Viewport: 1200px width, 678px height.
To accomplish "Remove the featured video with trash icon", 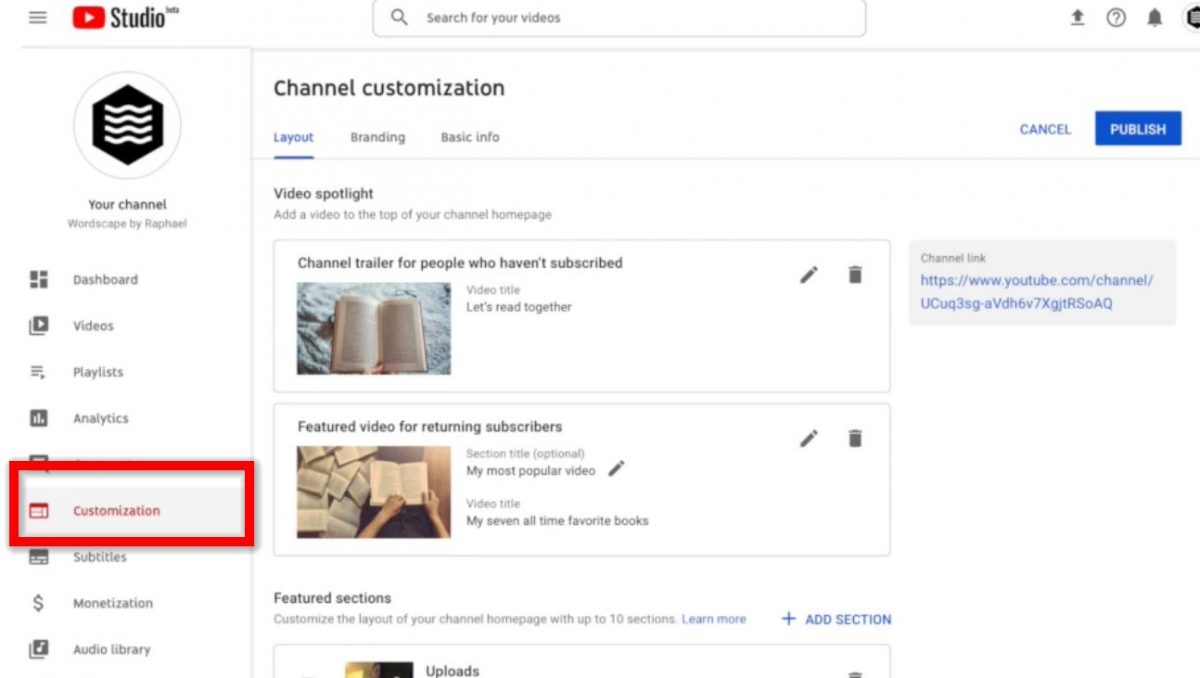I will pos(855,438).
